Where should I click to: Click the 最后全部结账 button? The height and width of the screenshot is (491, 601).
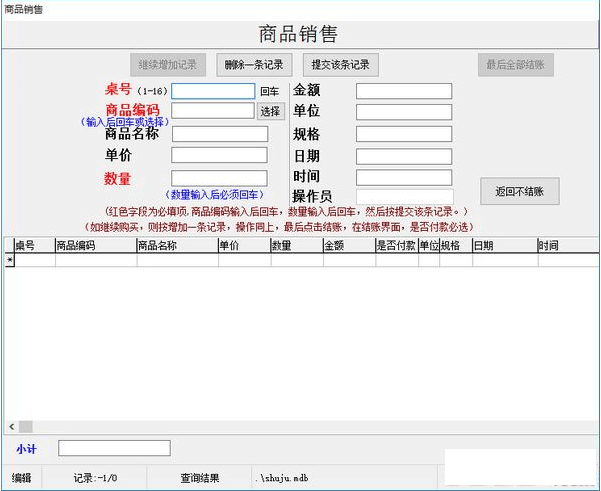click(515, 65)
